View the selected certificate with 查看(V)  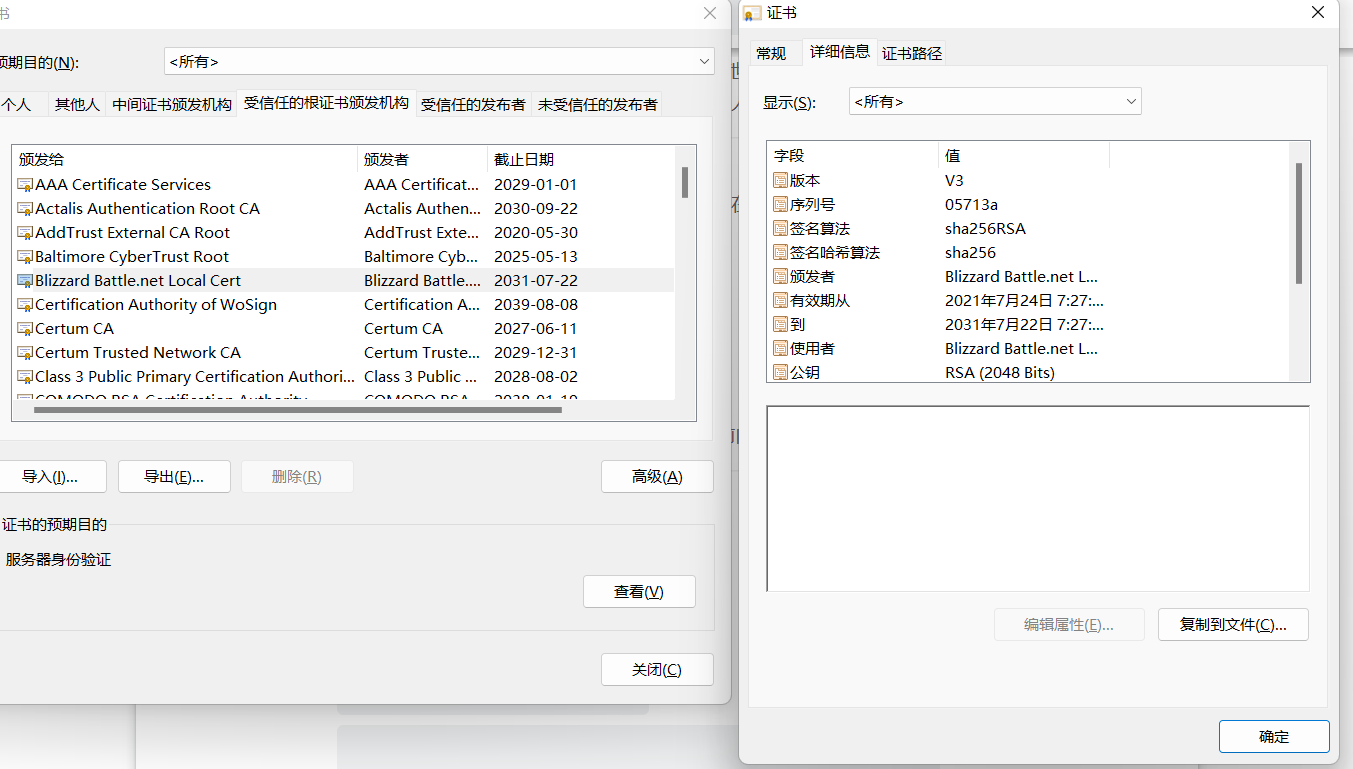pos(639,592)
